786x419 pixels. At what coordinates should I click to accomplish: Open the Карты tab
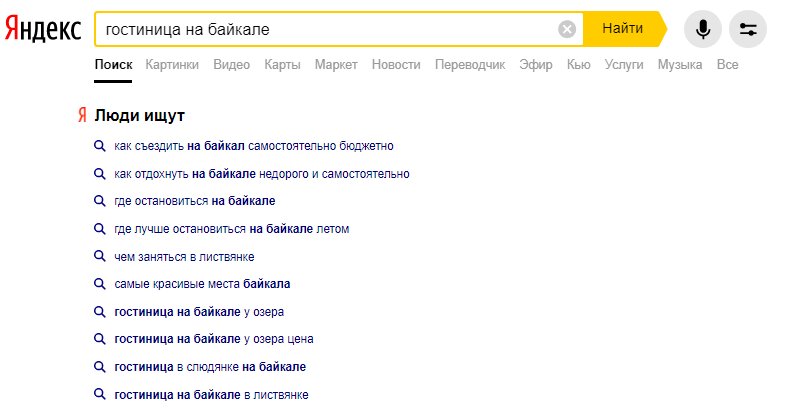tap(282, 64)
